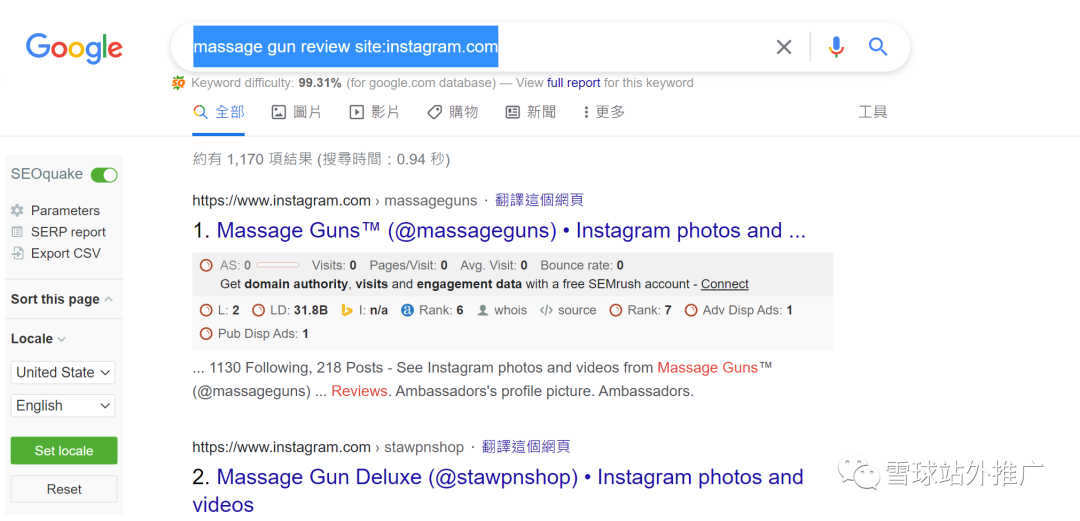This screenshot has width=1080, height=521.
Task: Open the 工具 Tools menu
Action: click(x=873, y=112)
